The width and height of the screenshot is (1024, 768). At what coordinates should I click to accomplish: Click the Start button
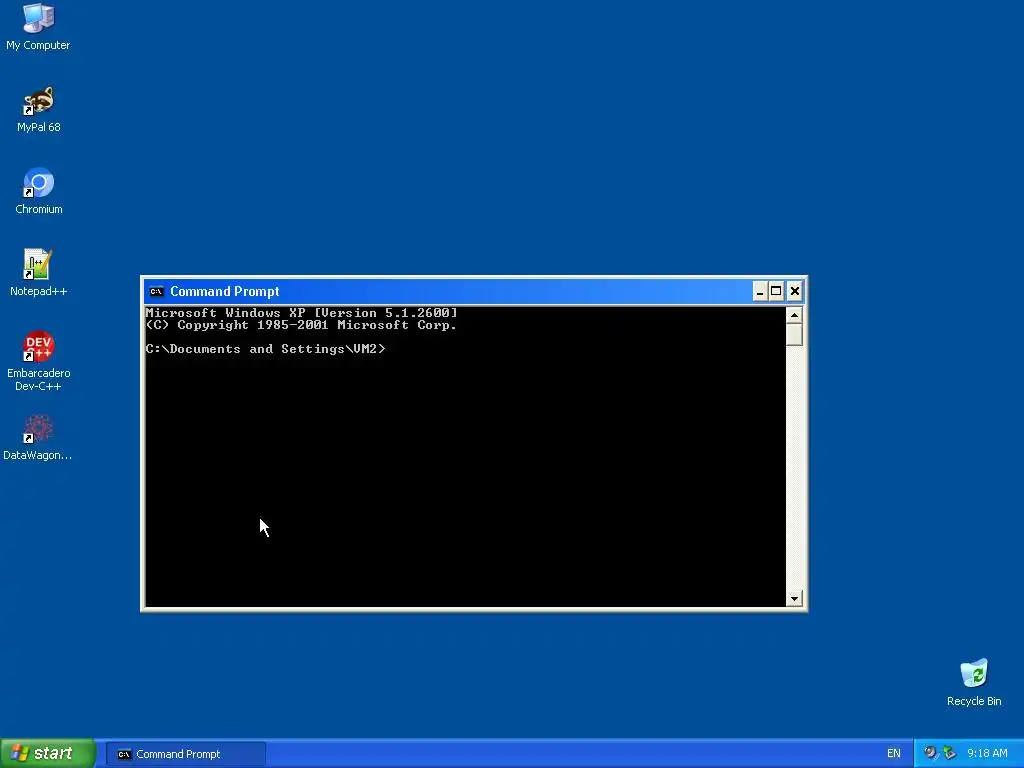pyautogui.click(x=47, y=754)
